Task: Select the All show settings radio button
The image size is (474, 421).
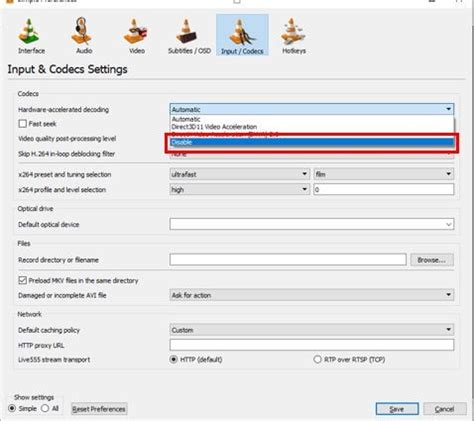Action: click(x=45, y=408)
